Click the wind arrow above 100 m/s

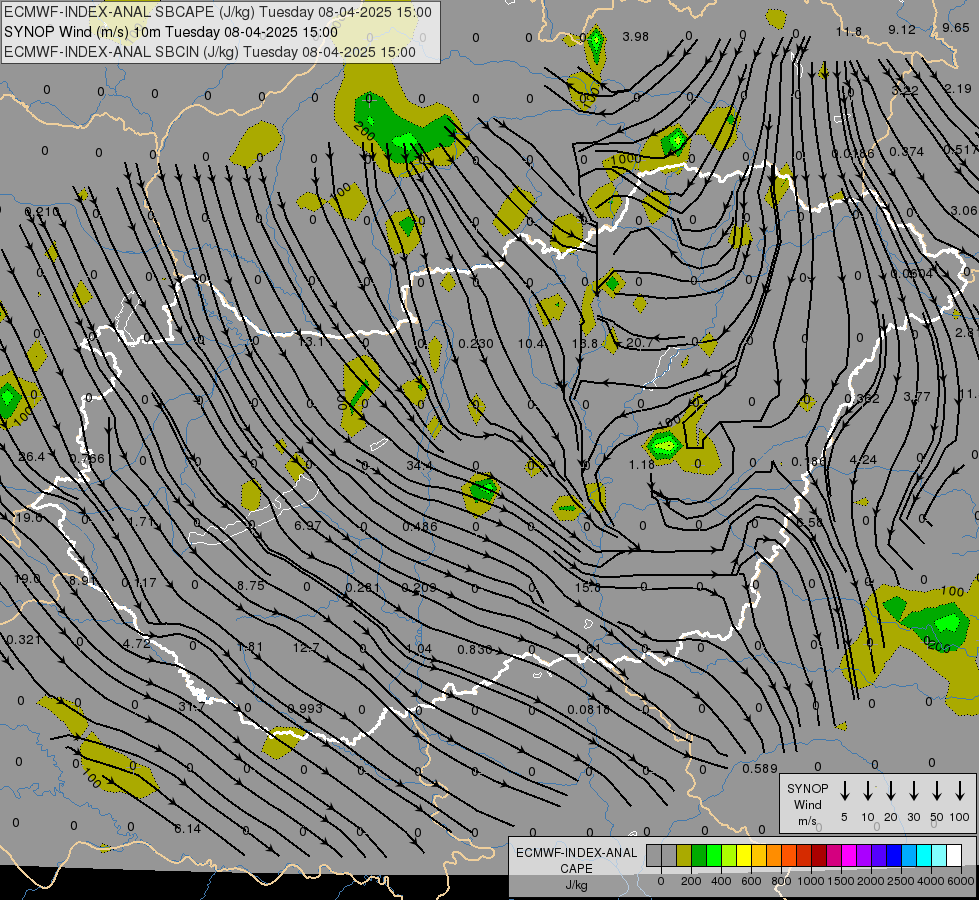click(960, 791)
